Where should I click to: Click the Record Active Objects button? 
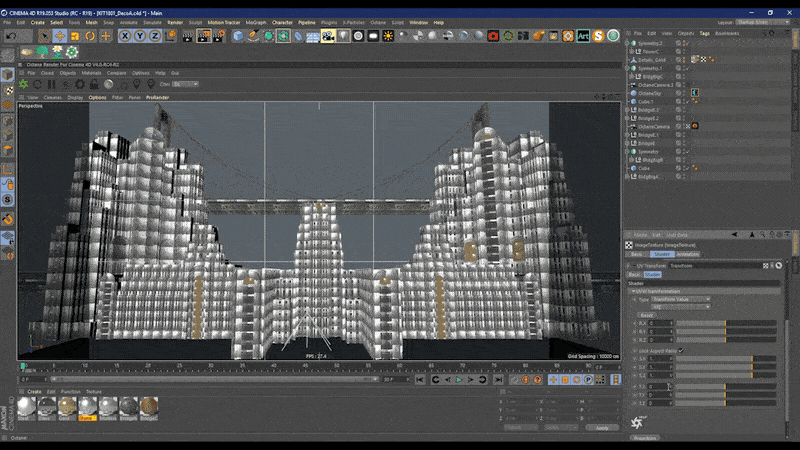tap(514, 380)
